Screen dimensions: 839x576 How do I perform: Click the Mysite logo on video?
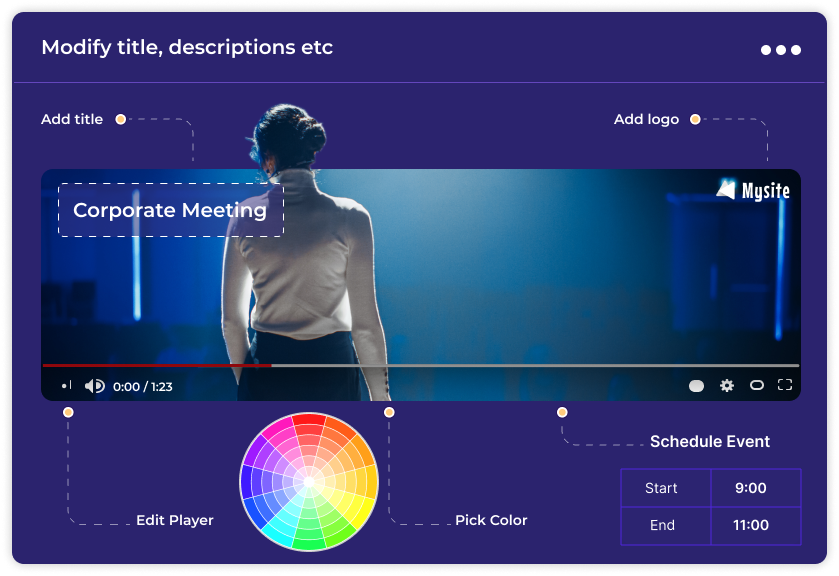(753, 190)
